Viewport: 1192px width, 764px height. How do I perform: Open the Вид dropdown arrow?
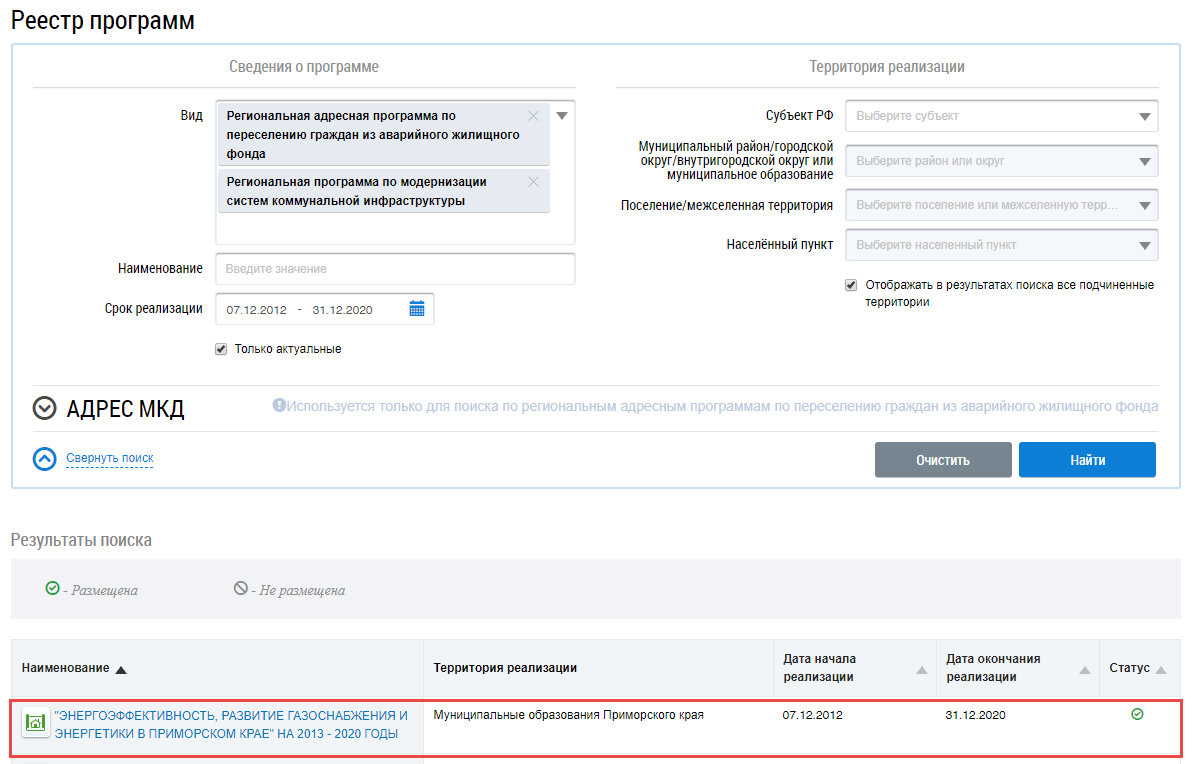pos(562,116)
